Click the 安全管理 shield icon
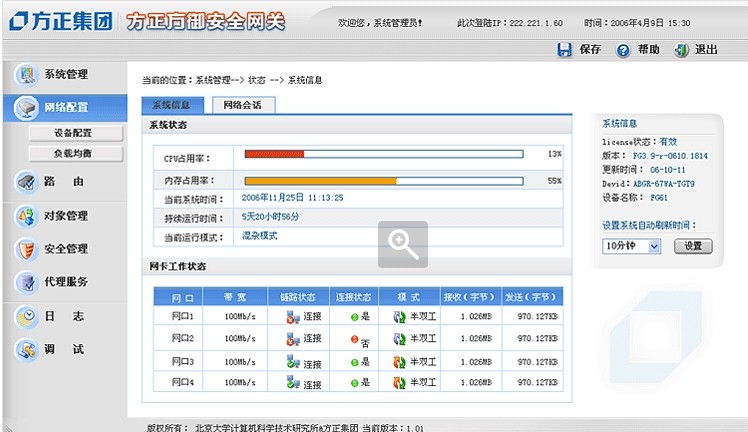Screen dimensions: 748x432 (26, 249)
